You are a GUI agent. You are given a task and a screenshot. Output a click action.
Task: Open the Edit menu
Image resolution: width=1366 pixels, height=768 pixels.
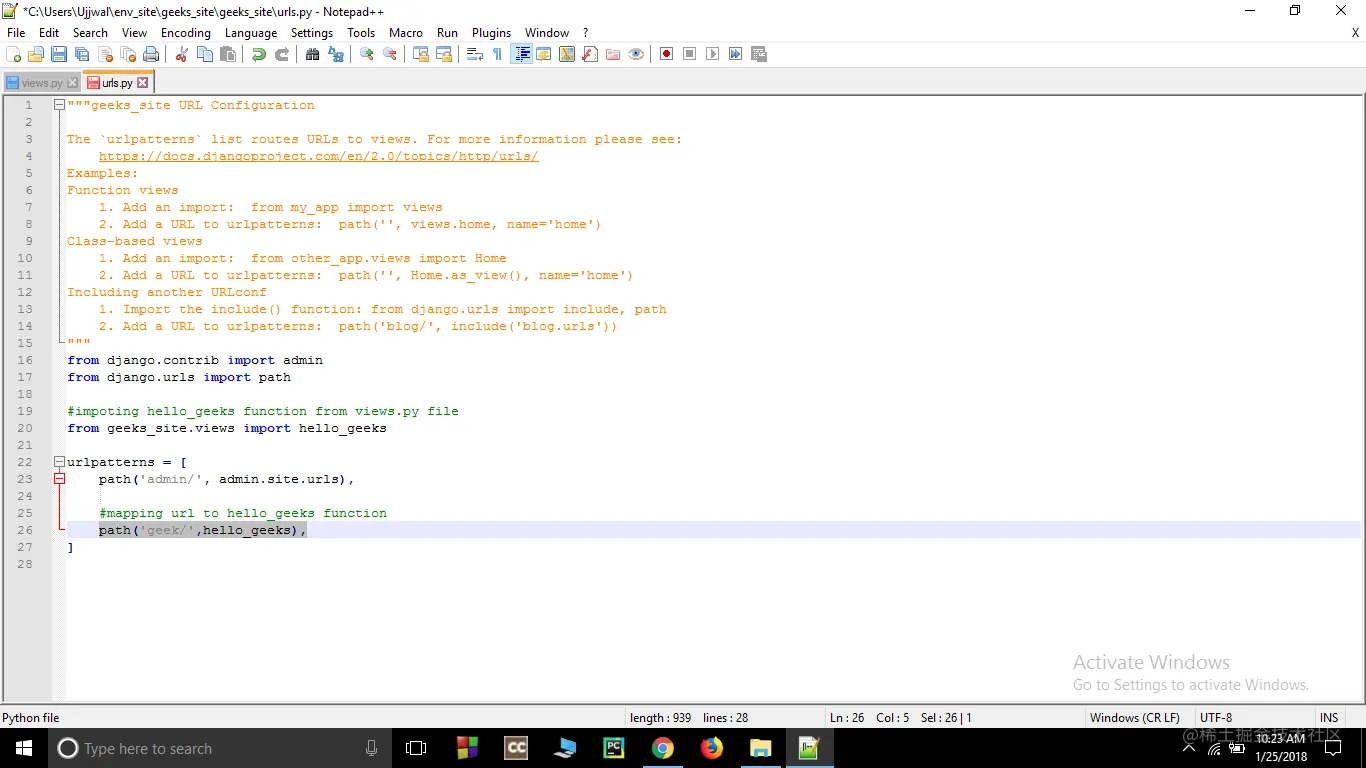49,33
